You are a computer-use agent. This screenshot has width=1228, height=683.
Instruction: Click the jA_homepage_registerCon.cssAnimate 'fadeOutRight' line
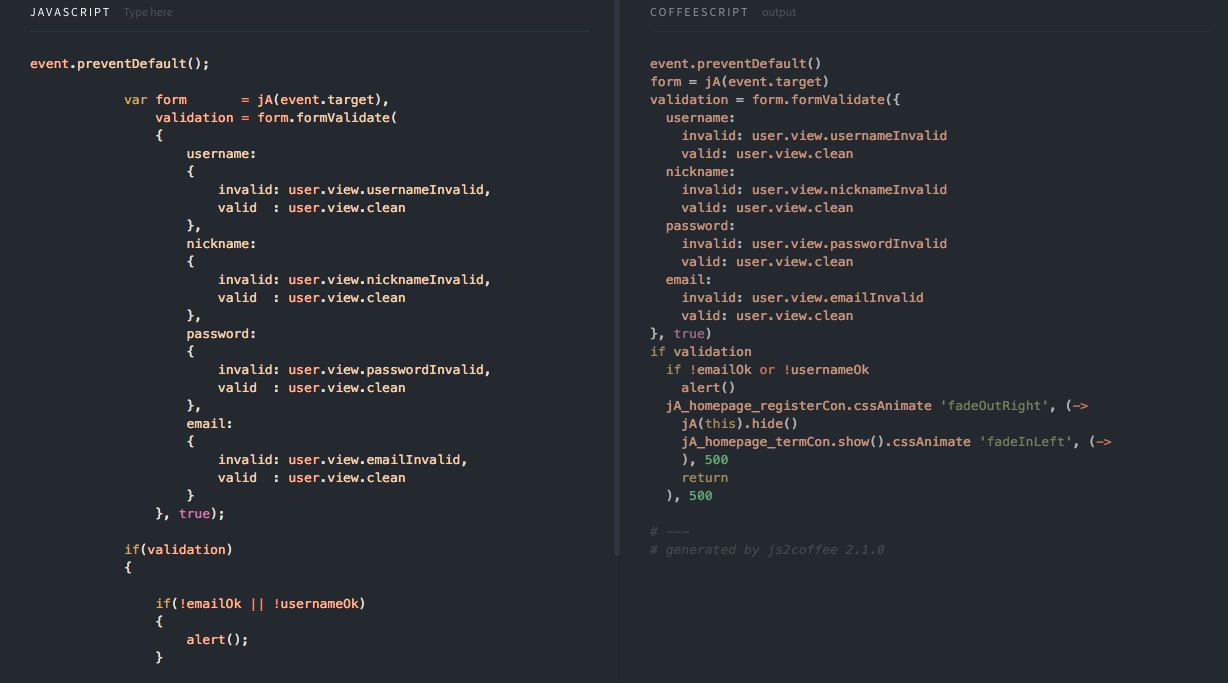pos(877,406)
